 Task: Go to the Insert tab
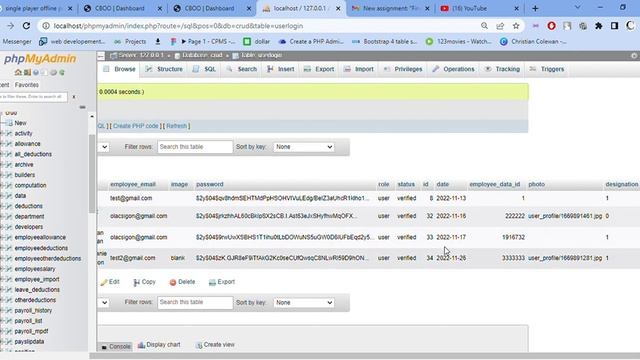click(280, 69)
